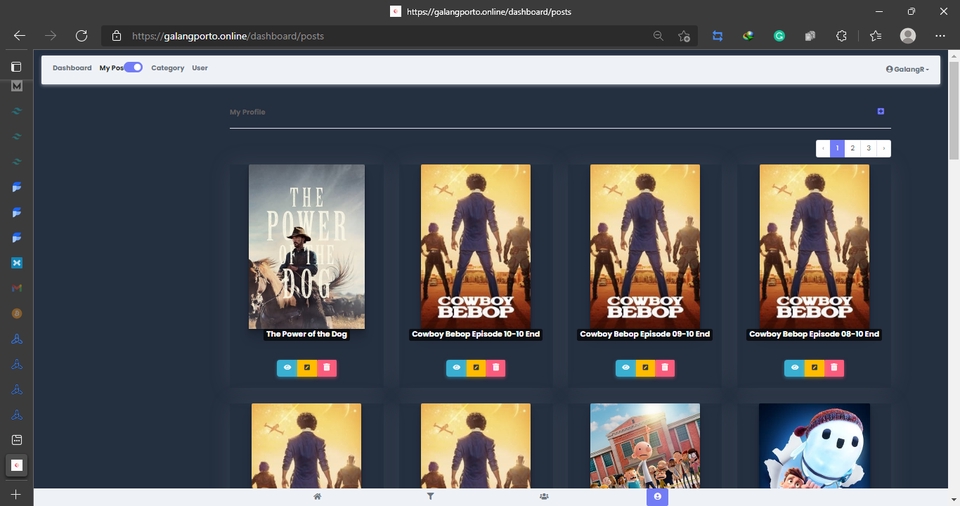Image resolution: width=960 pixels, height=506 pixels.
Task: Edit Cowboy Bebop Episode 09-10 End post
Action: click(645, 368)
